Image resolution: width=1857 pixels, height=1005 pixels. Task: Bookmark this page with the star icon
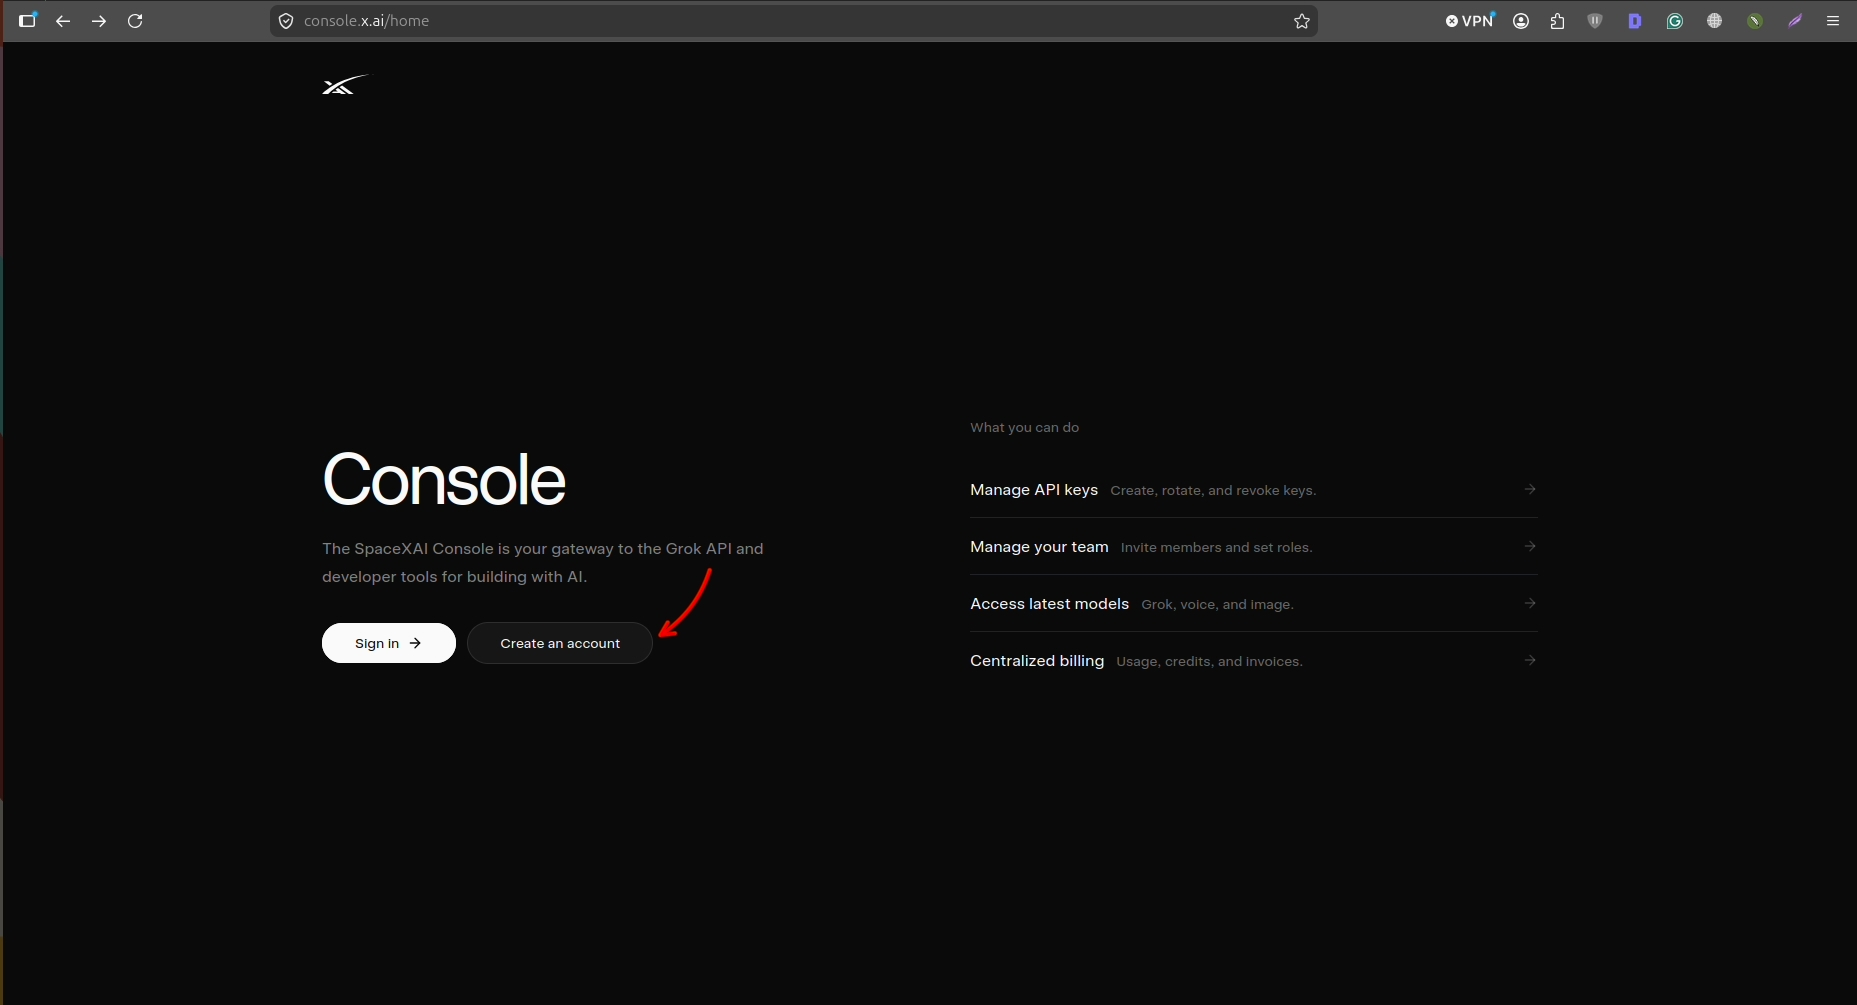pyautogui.click(x=1302, y=21)
